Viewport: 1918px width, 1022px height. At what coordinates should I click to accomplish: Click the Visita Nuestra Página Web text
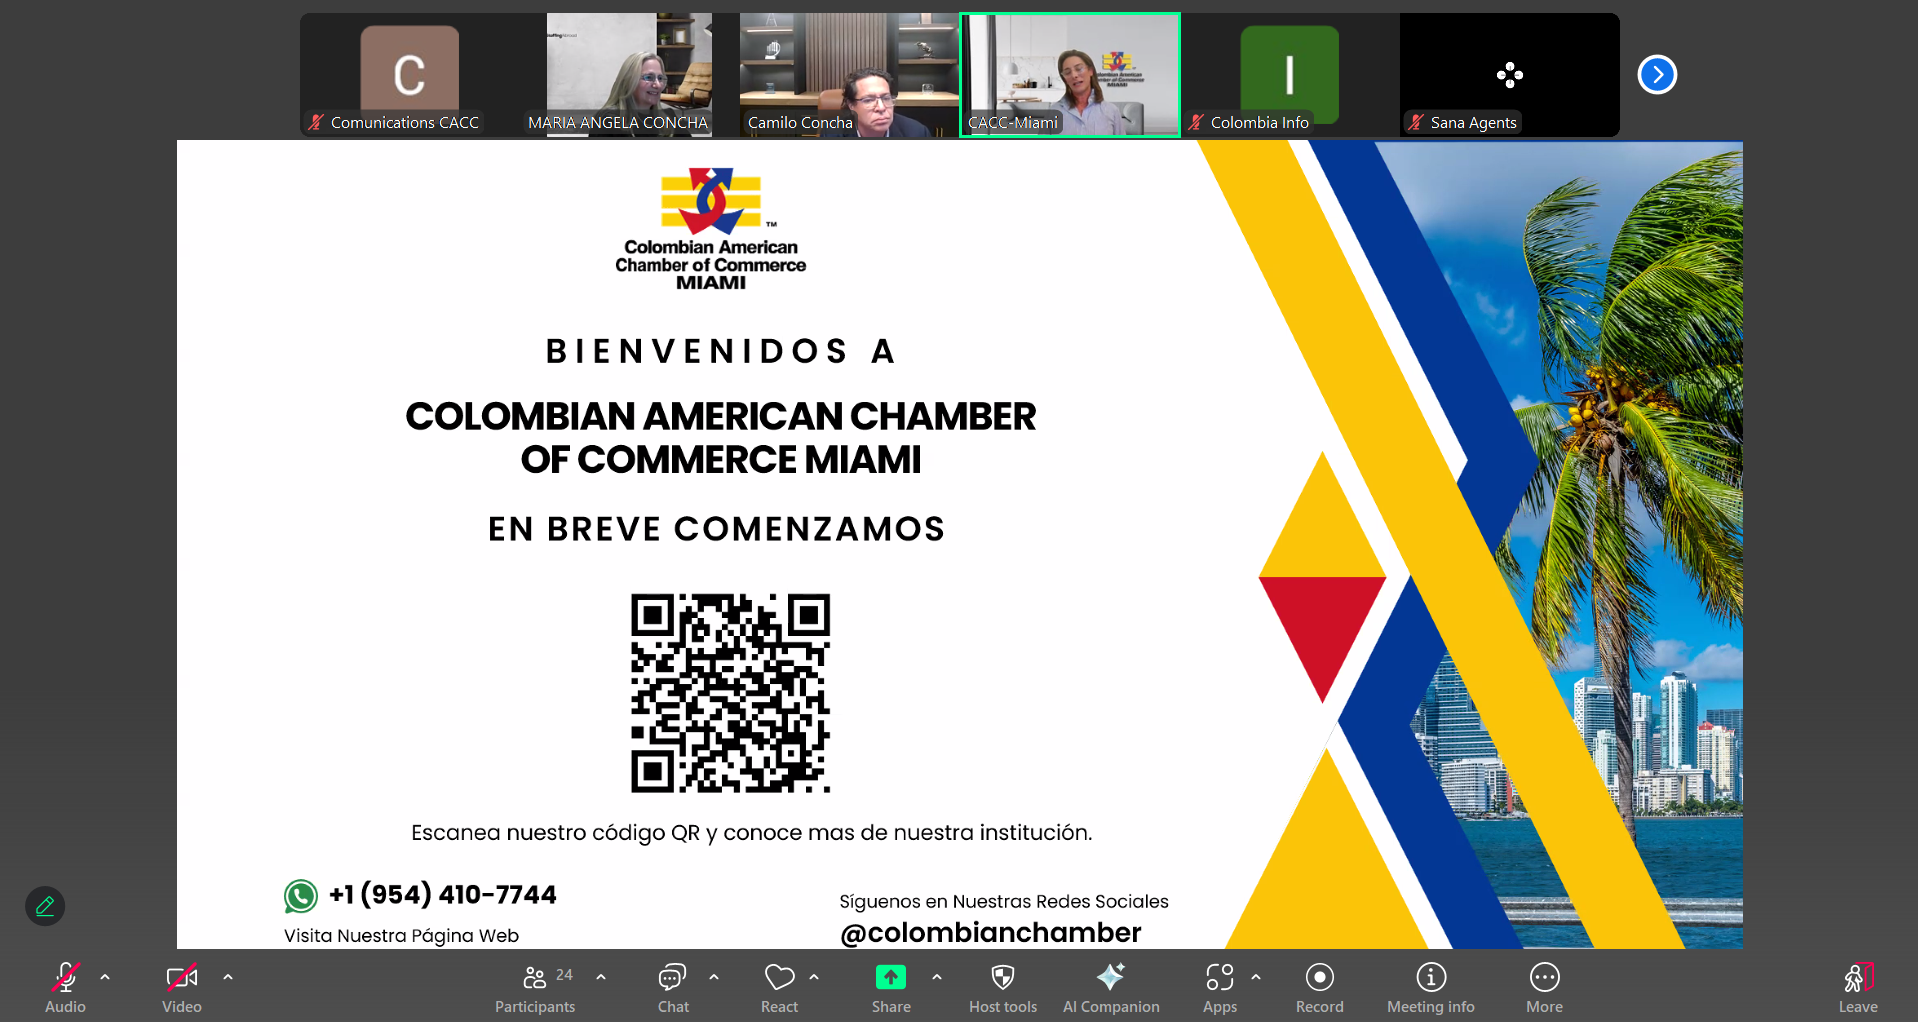pos(401,936)
